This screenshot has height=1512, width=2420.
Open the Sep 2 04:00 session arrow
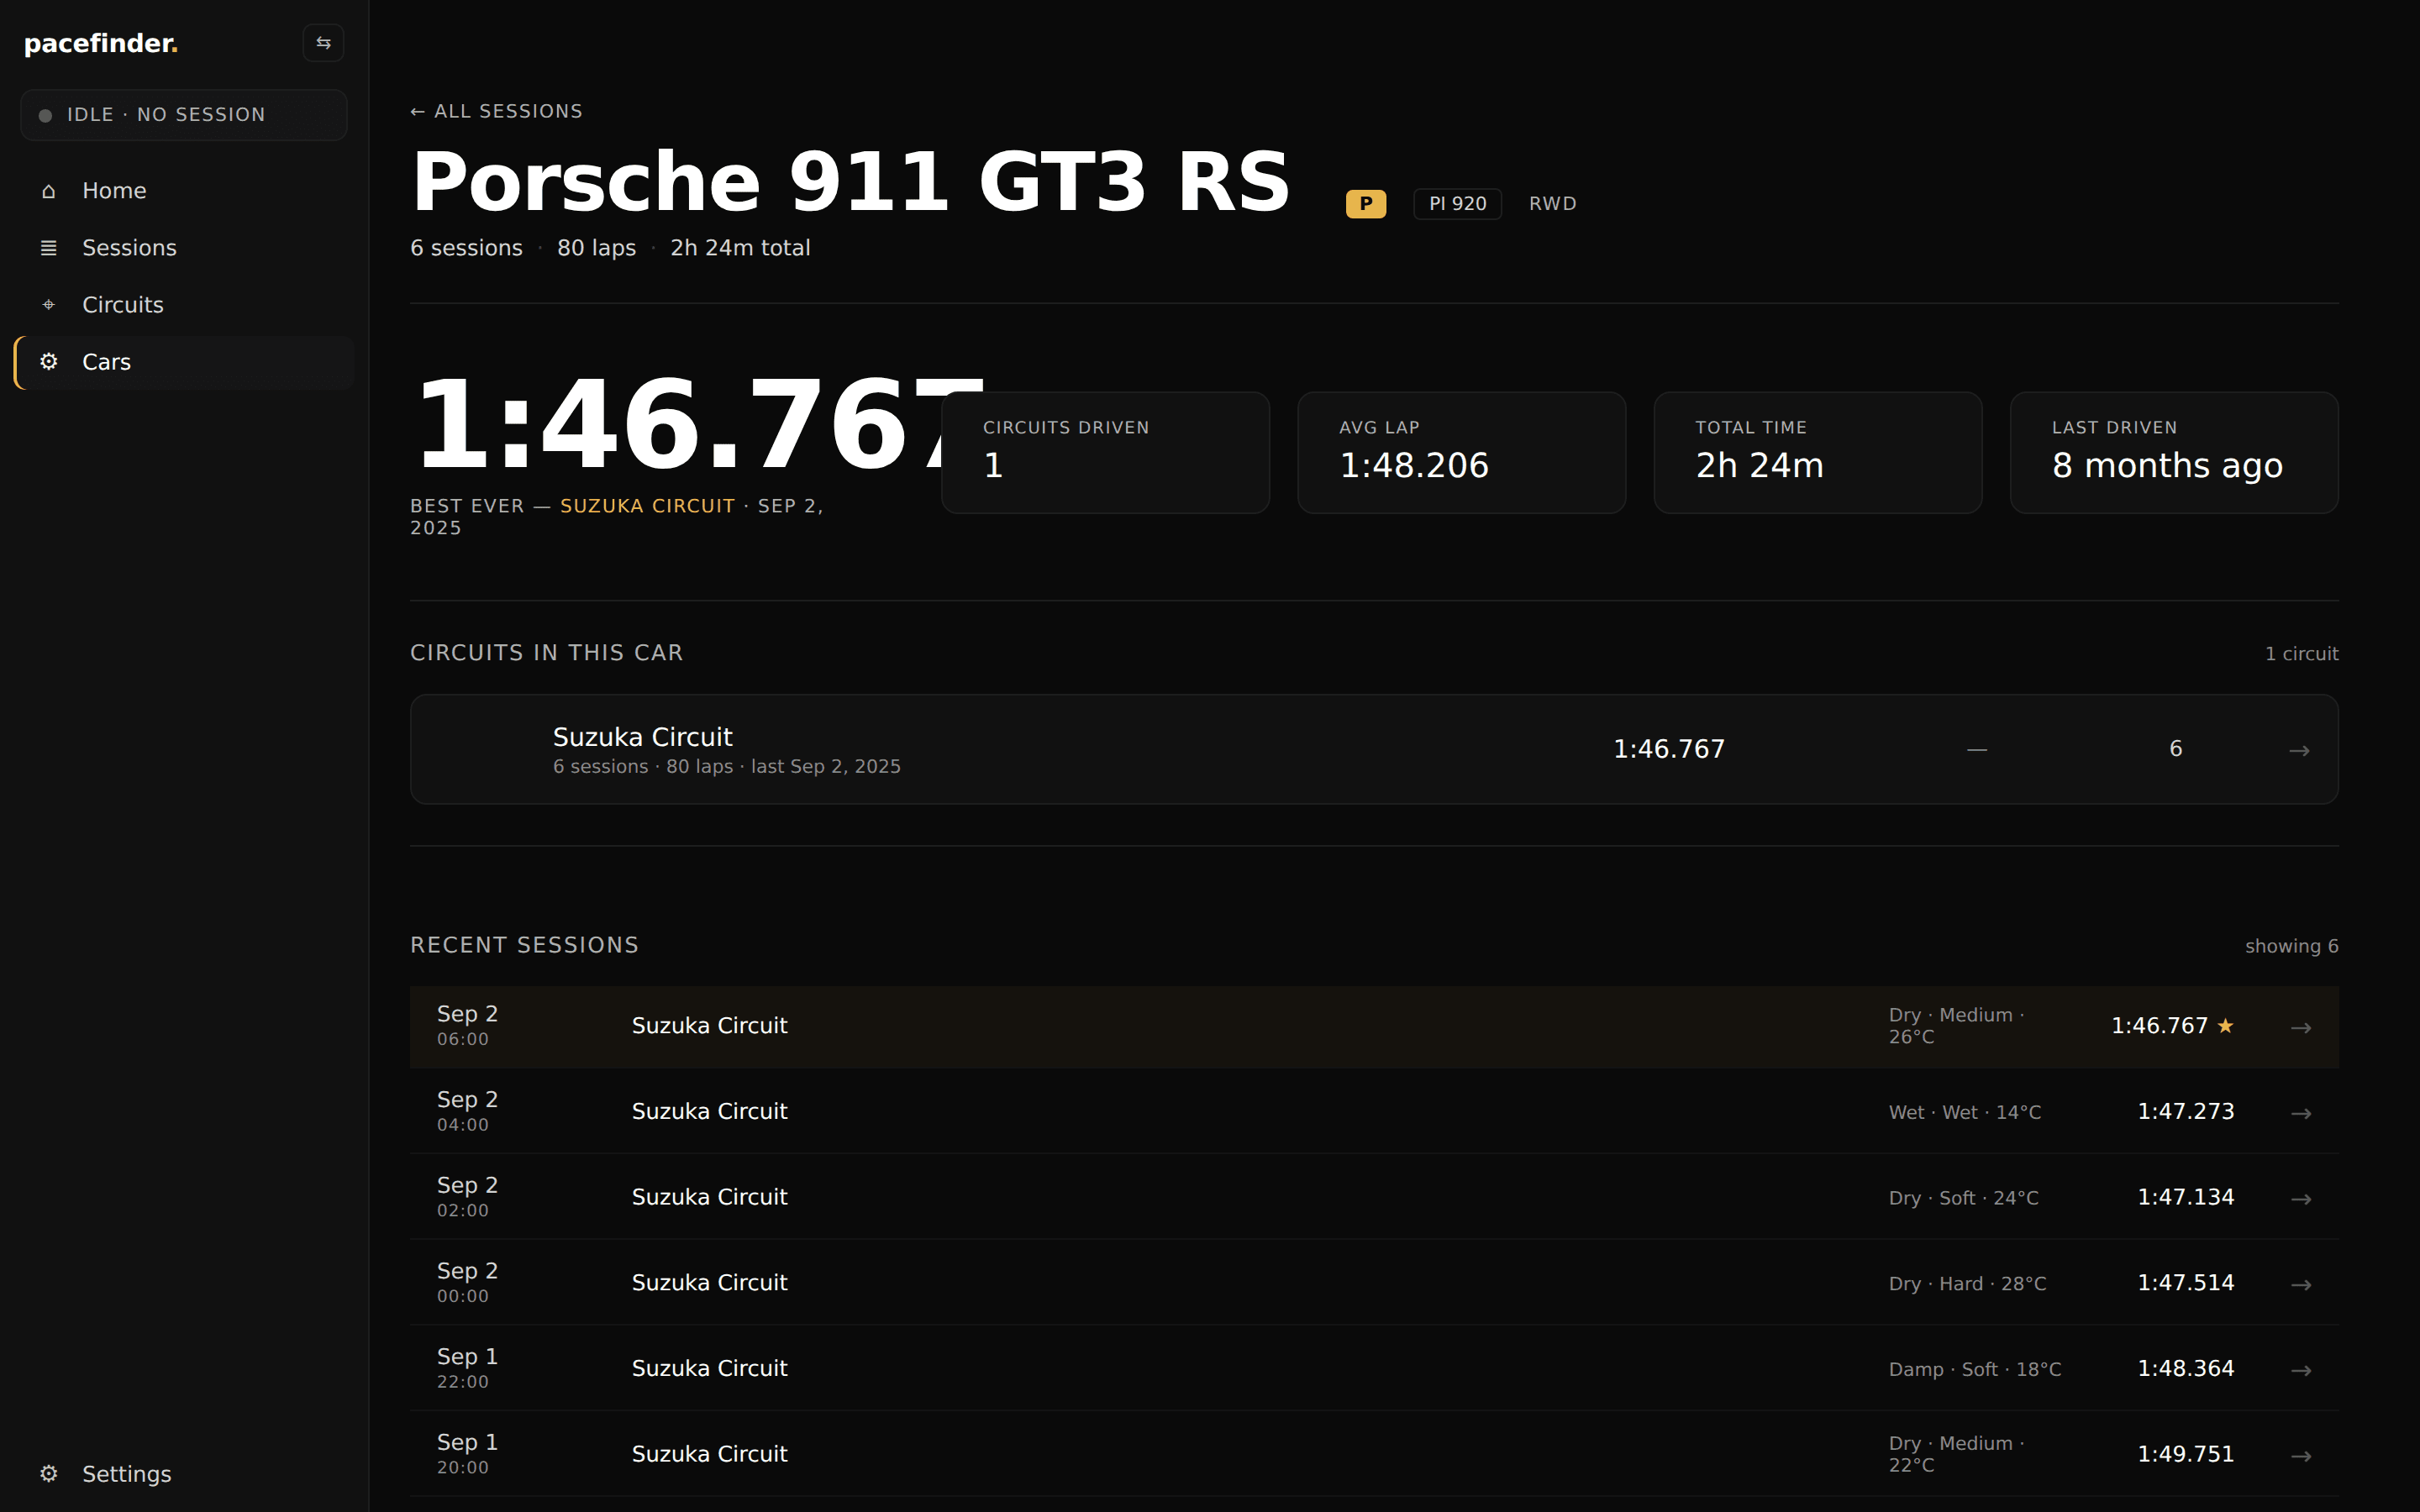coord(2301,1113)
